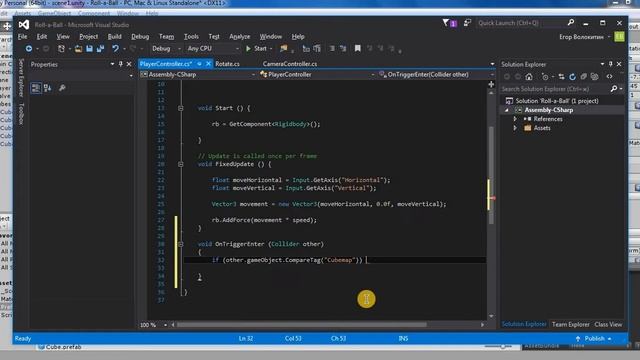The width and height of the screenshot is (640, 360).
Task: Toggle a bookmark with the bookmark icon
Action: pos(358,49)
